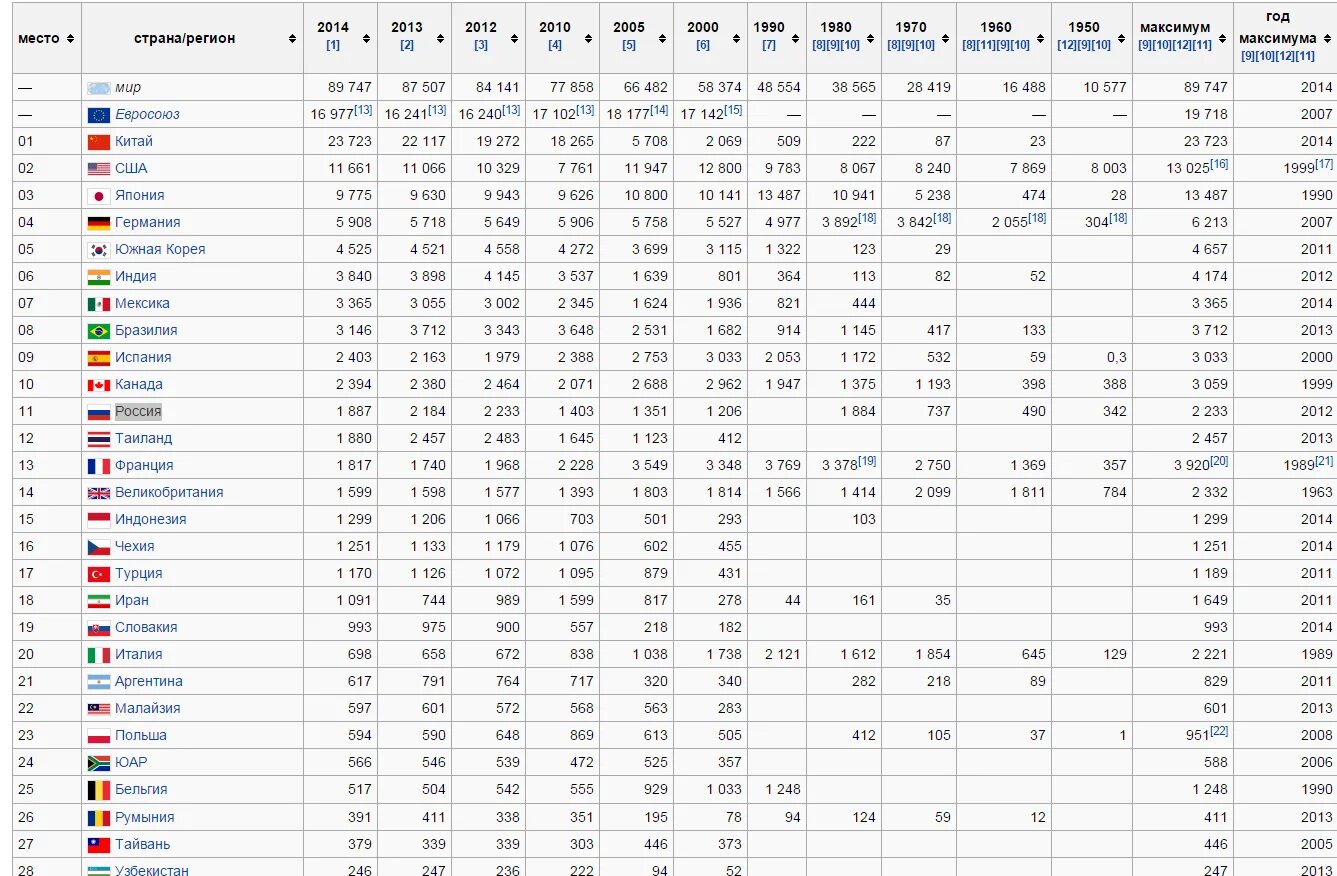
Task: Click the Russia flag icon
Action: 98,412
